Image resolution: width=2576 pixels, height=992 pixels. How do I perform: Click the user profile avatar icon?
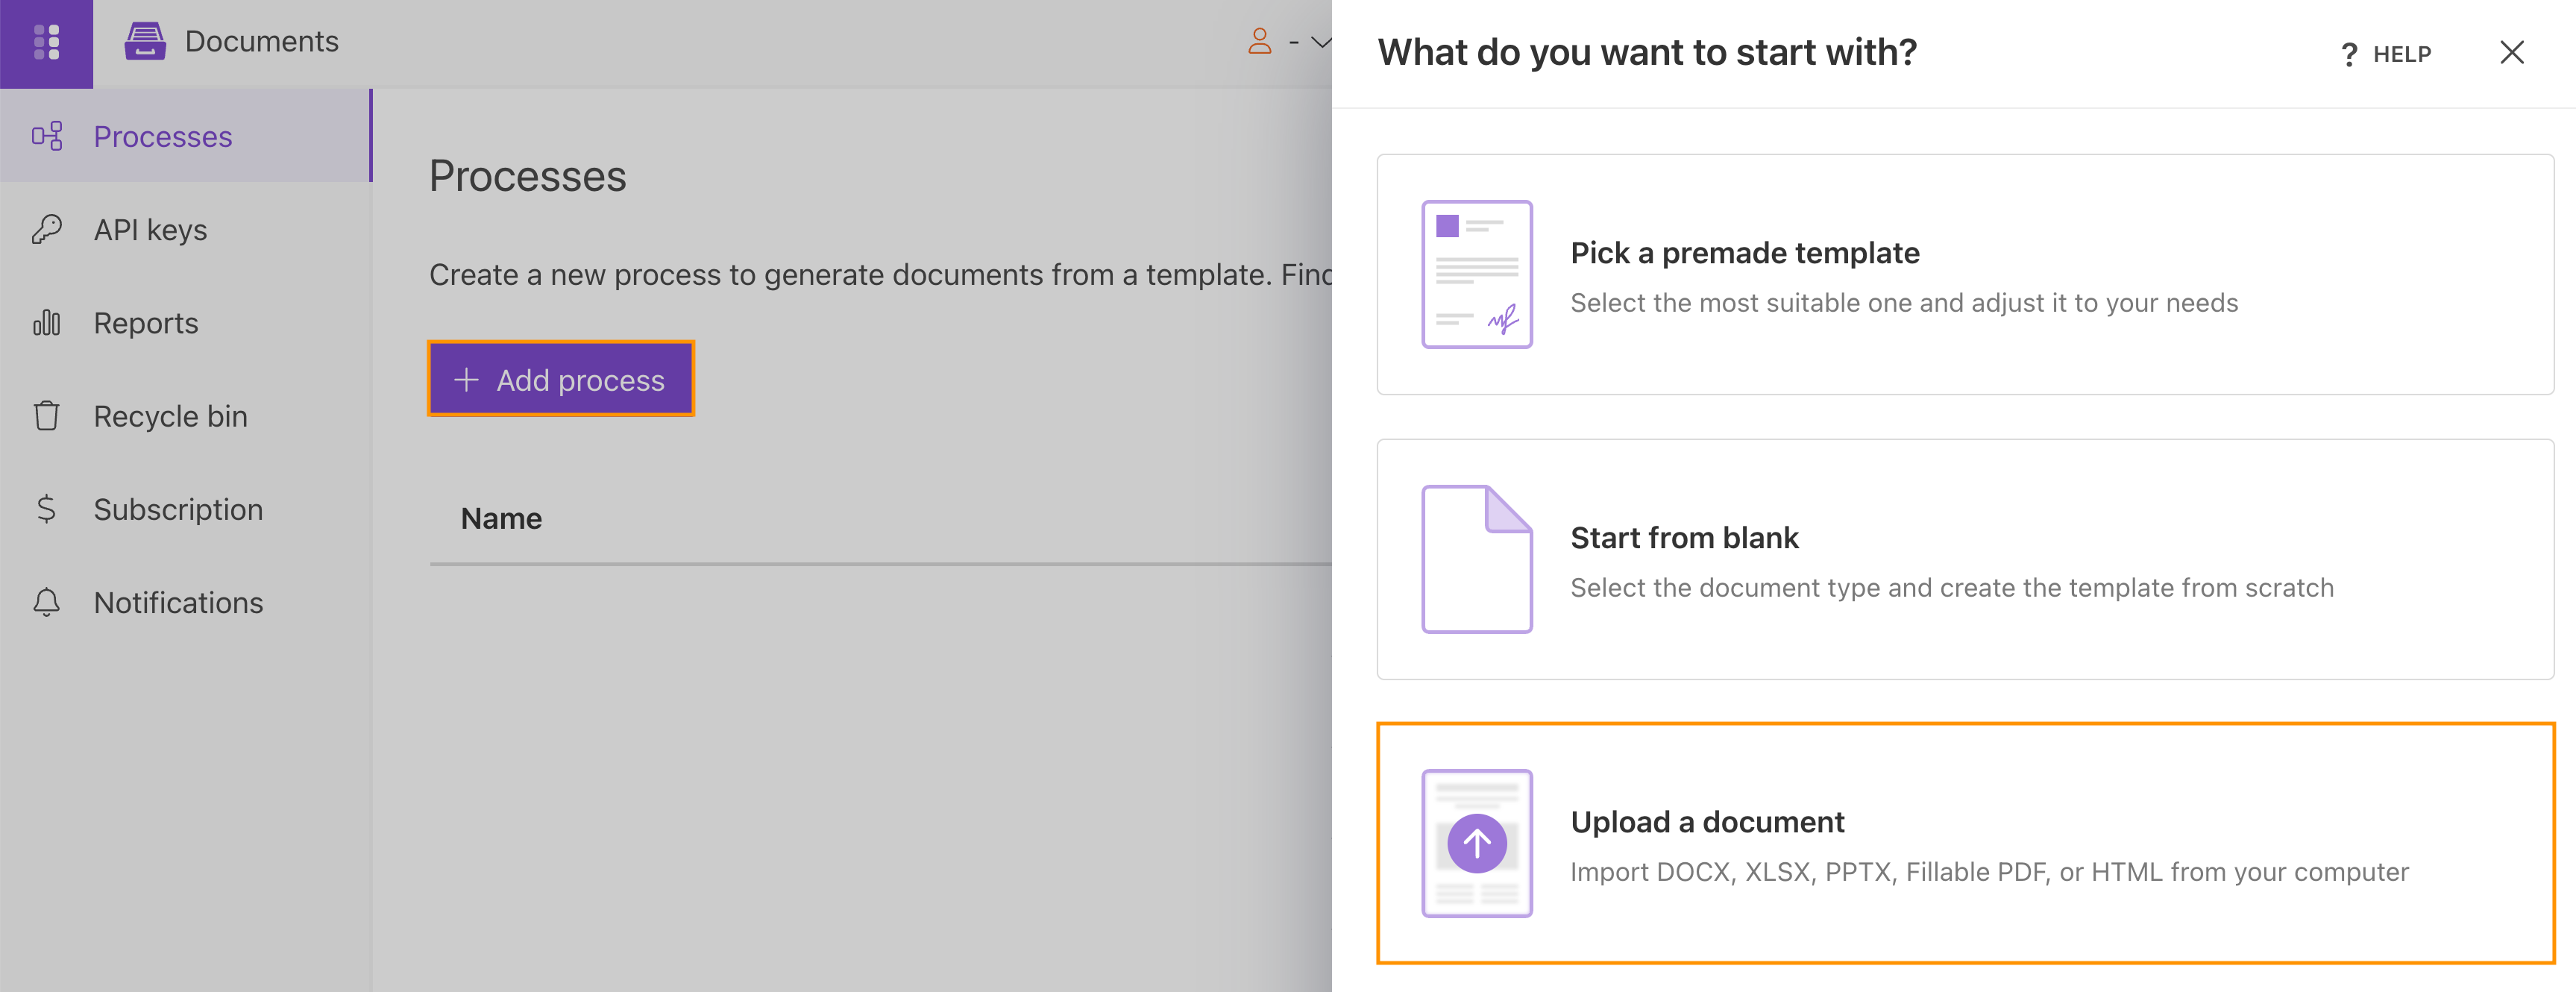[1259, 41]
